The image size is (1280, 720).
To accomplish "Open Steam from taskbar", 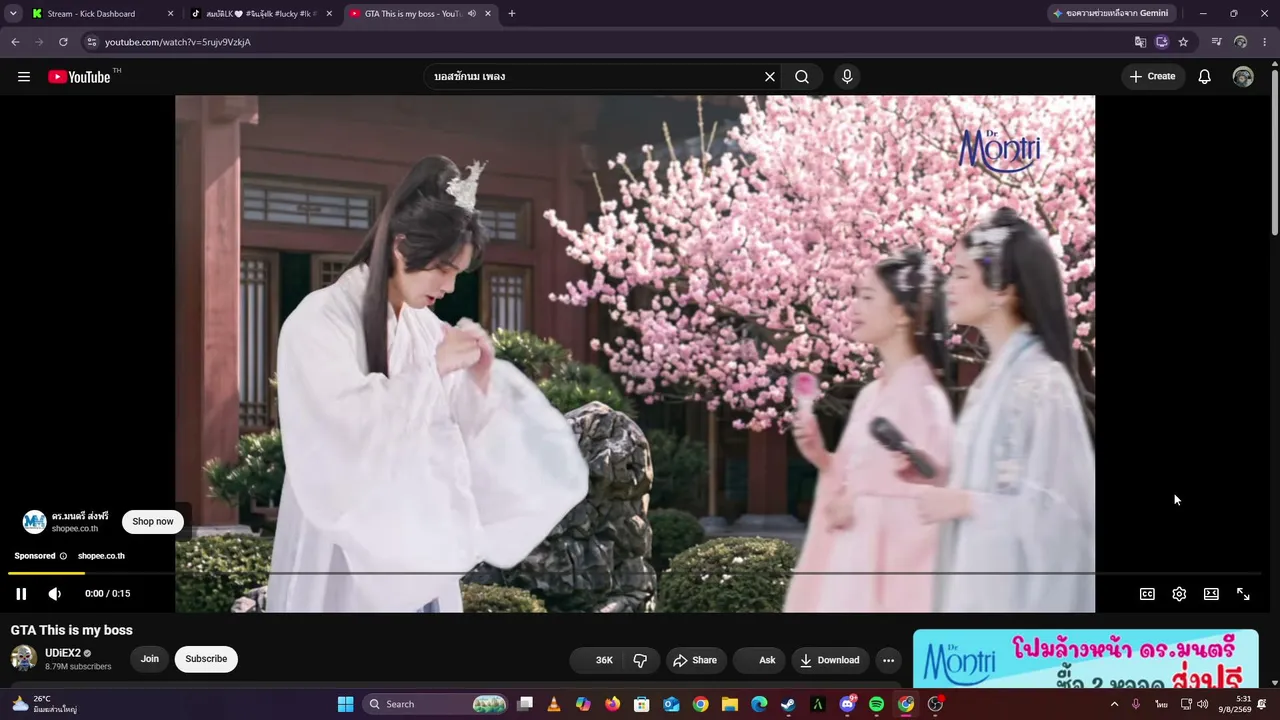I will tap(788, 704).
